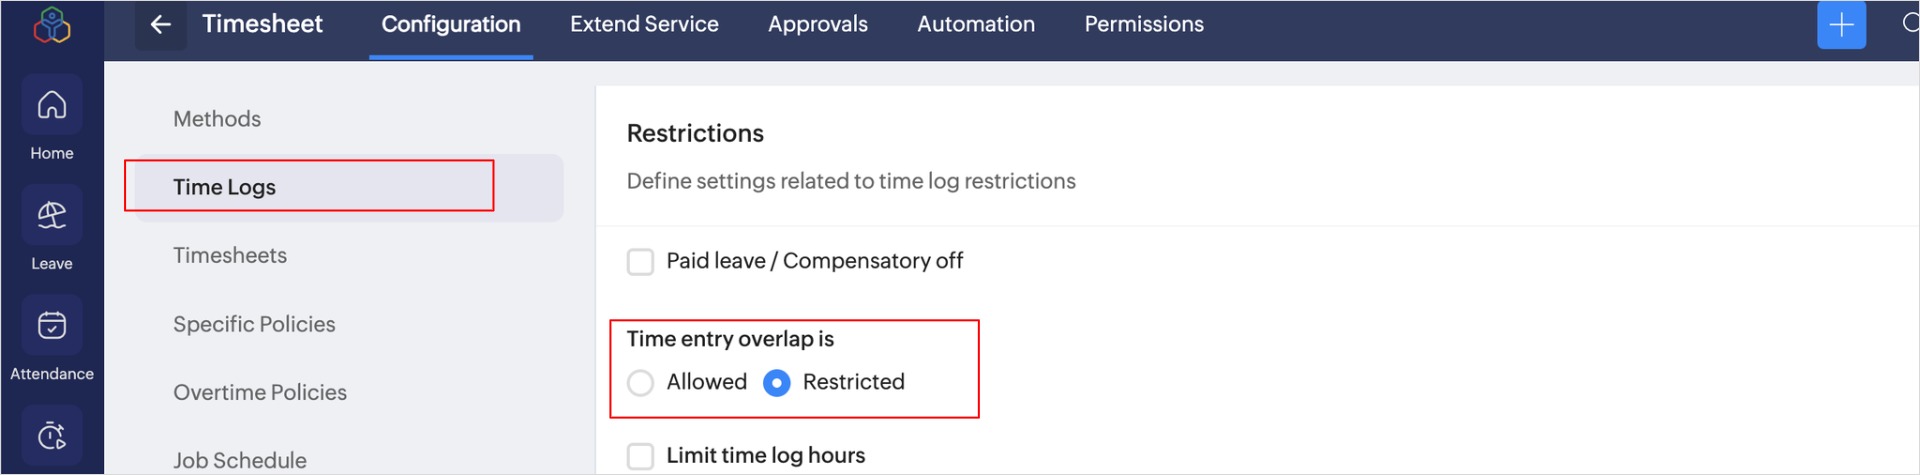1920x475 pixels.
Task: Click the back arrow beside Timesheet
Action: coord(160,25)
